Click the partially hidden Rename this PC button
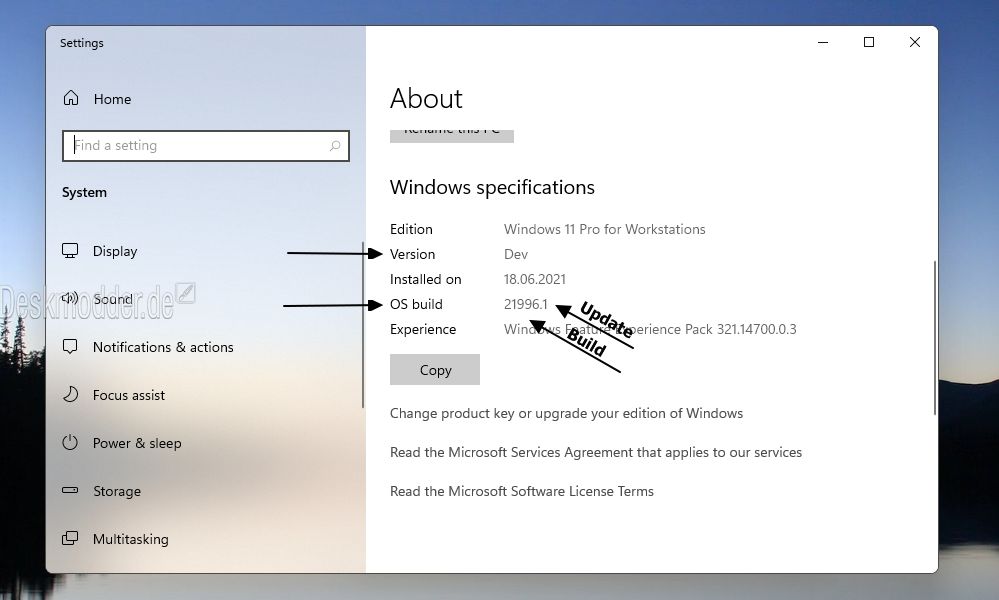 tap(452, 136)
